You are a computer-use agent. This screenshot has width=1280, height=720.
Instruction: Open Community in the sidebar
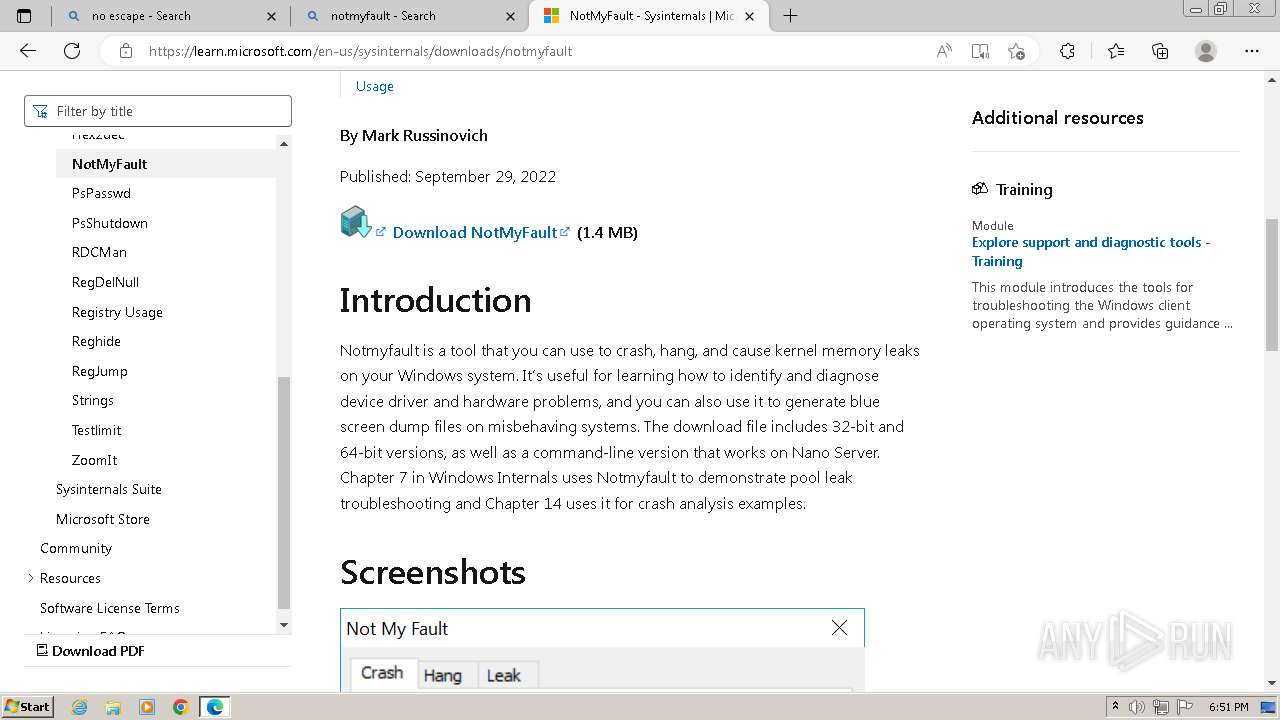[x=76, y=548]
